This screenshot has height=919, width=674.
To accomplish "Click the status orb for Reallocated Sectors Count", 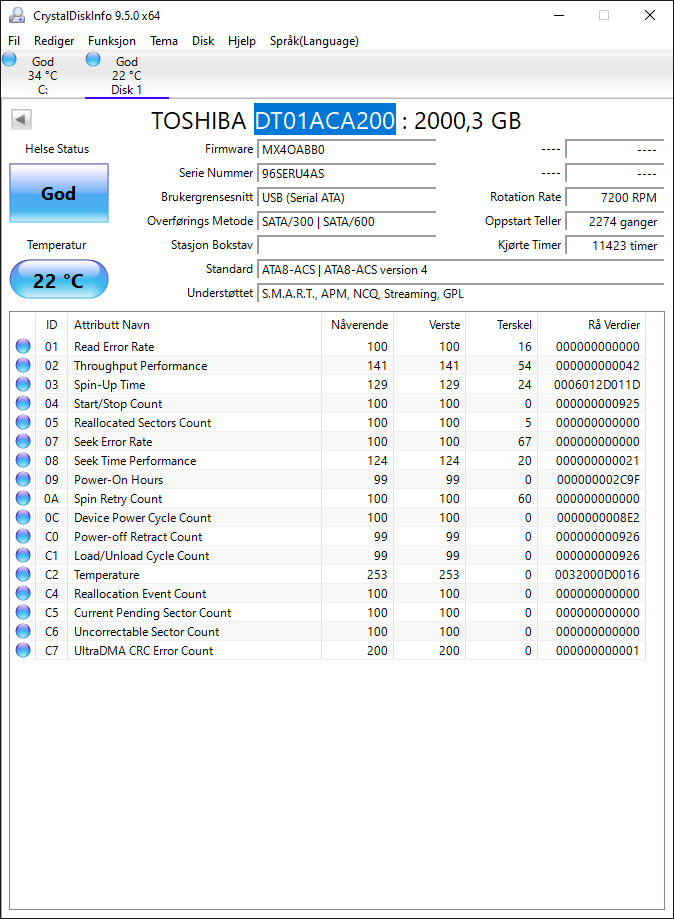I will tap(23, 423).
